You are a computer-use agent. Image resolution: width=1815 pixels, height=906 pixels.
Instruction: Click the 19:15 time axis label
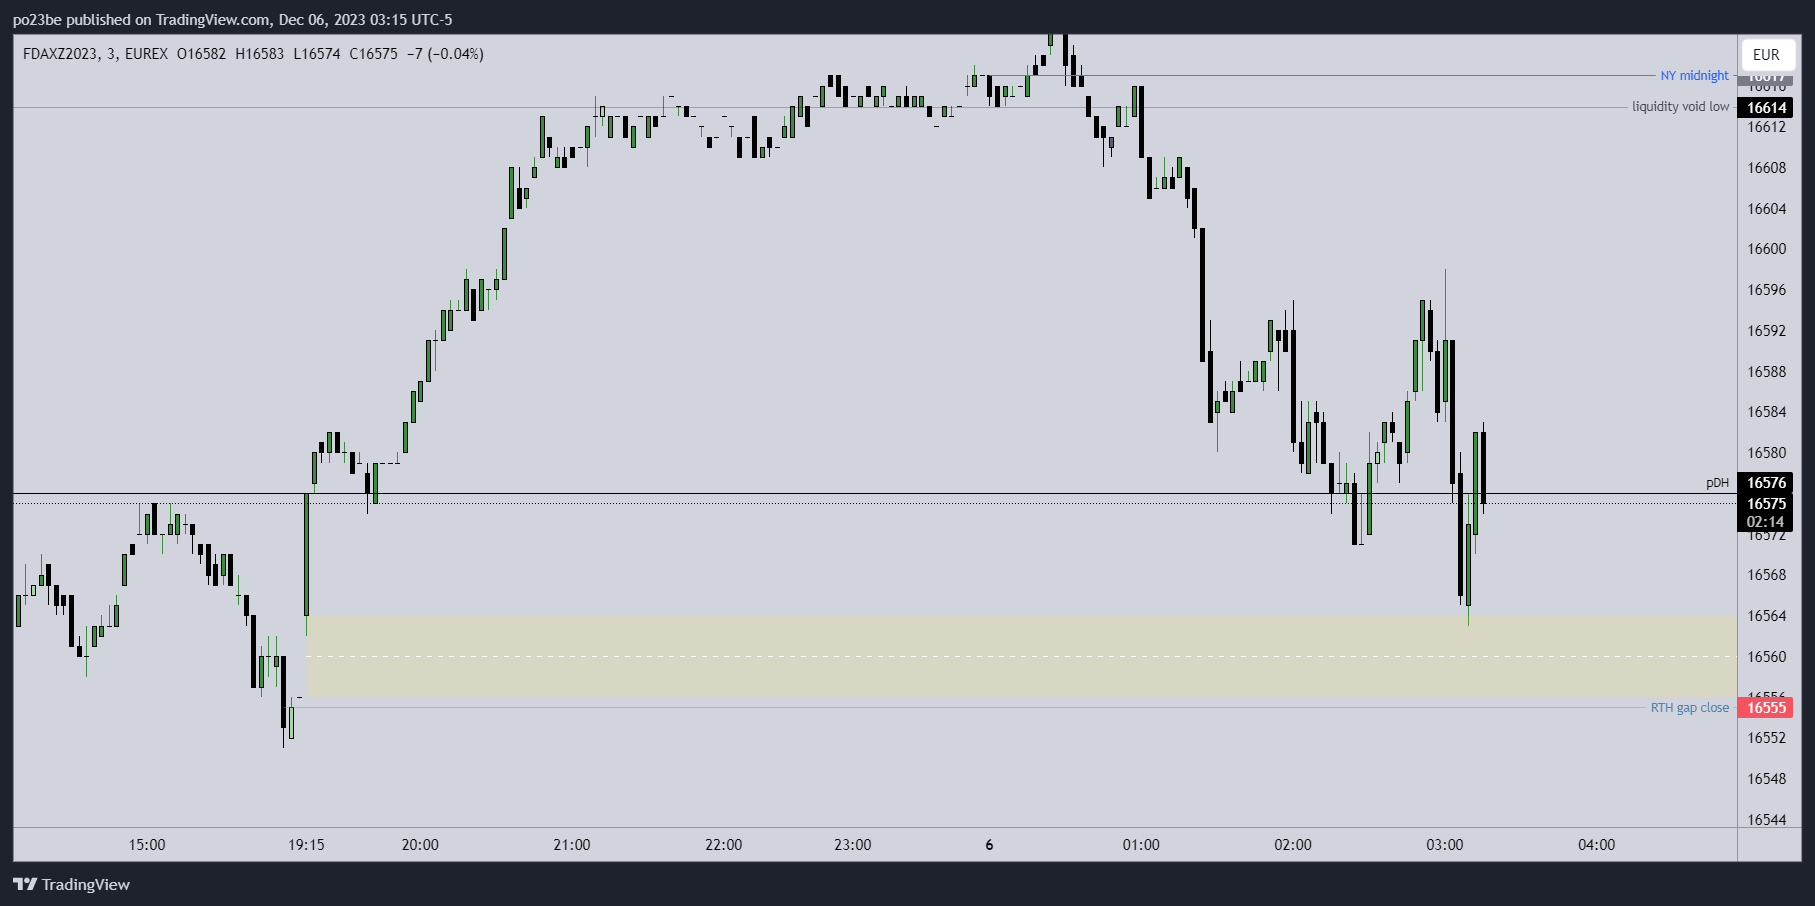pyautogui.click(x=306, y=845)
